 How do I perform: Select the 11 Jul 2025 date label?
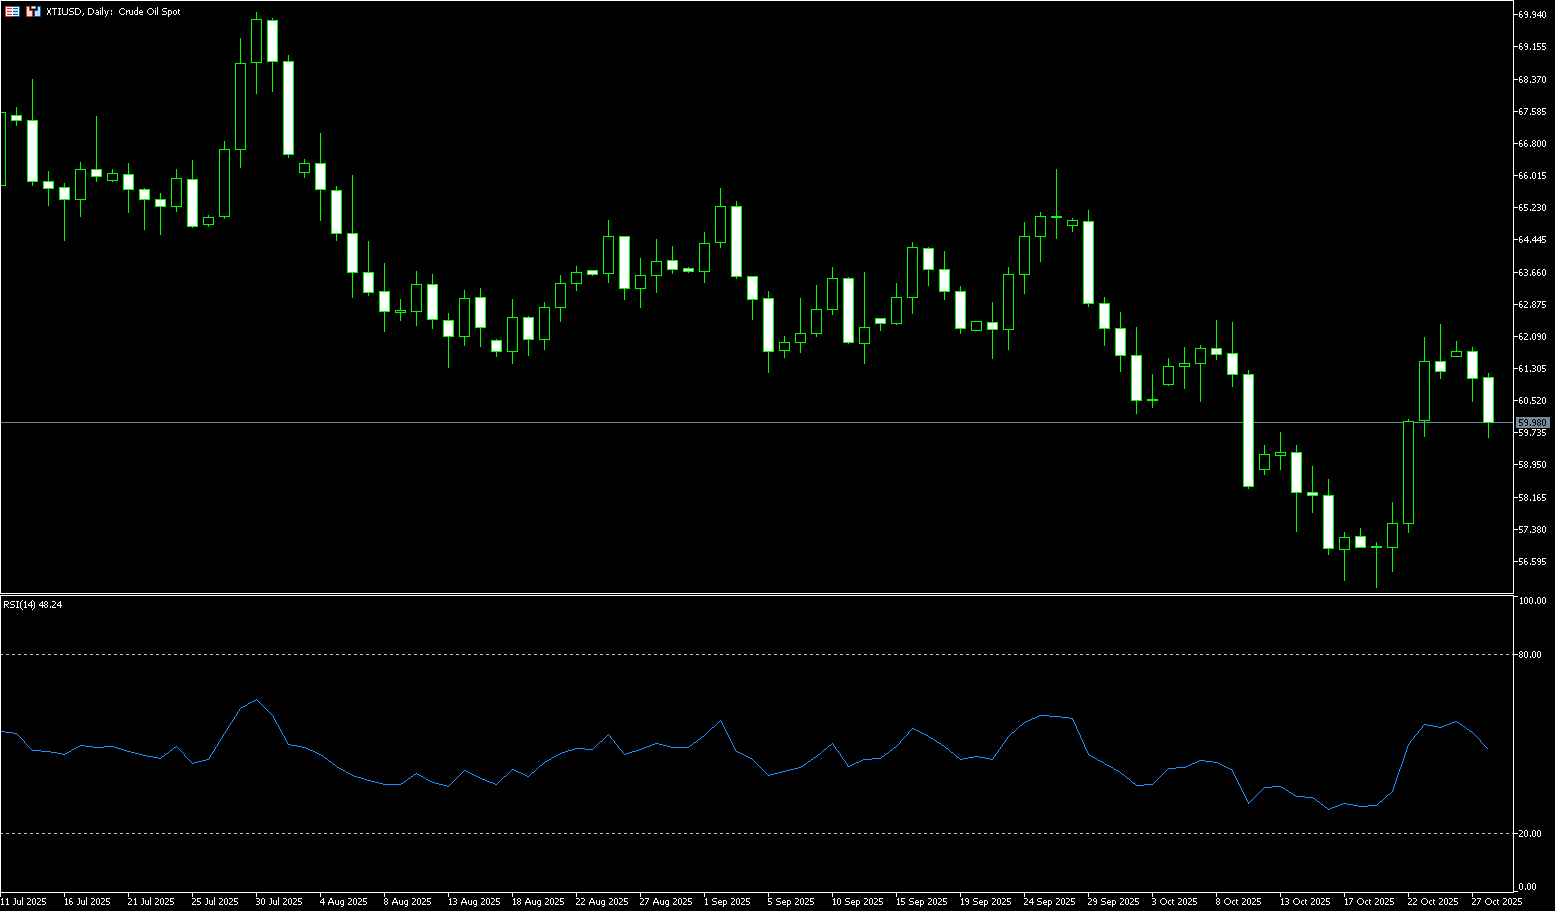coord(24,902)
